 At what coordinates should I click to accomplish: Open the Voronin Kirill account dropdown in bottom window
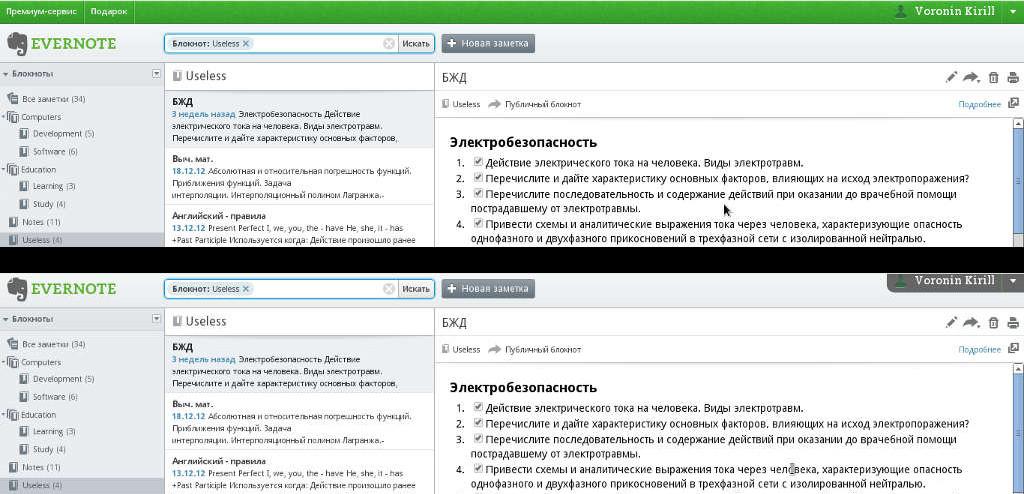pyautogui.click(x=1012, y=281)
